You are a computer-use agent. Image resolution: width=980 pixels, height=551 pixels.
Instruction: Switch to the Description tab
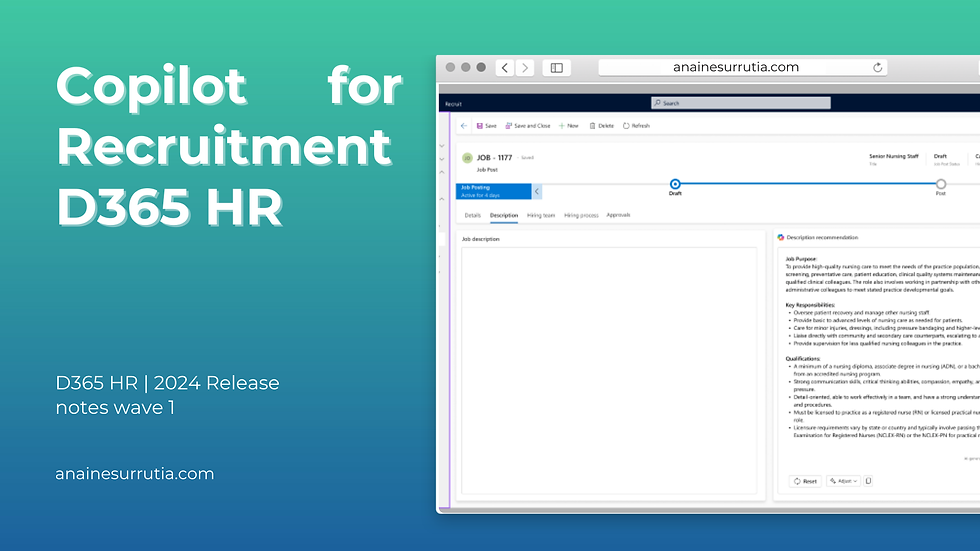504,216
